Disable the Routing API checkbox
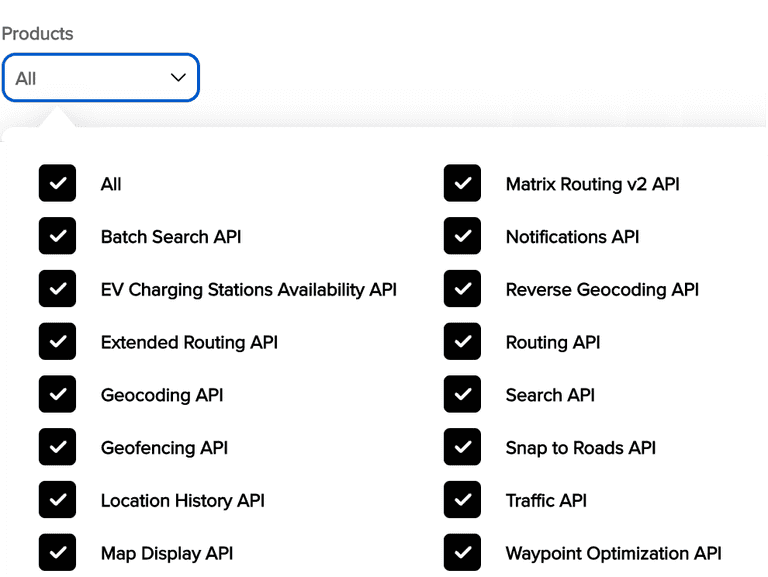The width and height of the screenshot is (768, 577). pos(463,342)
